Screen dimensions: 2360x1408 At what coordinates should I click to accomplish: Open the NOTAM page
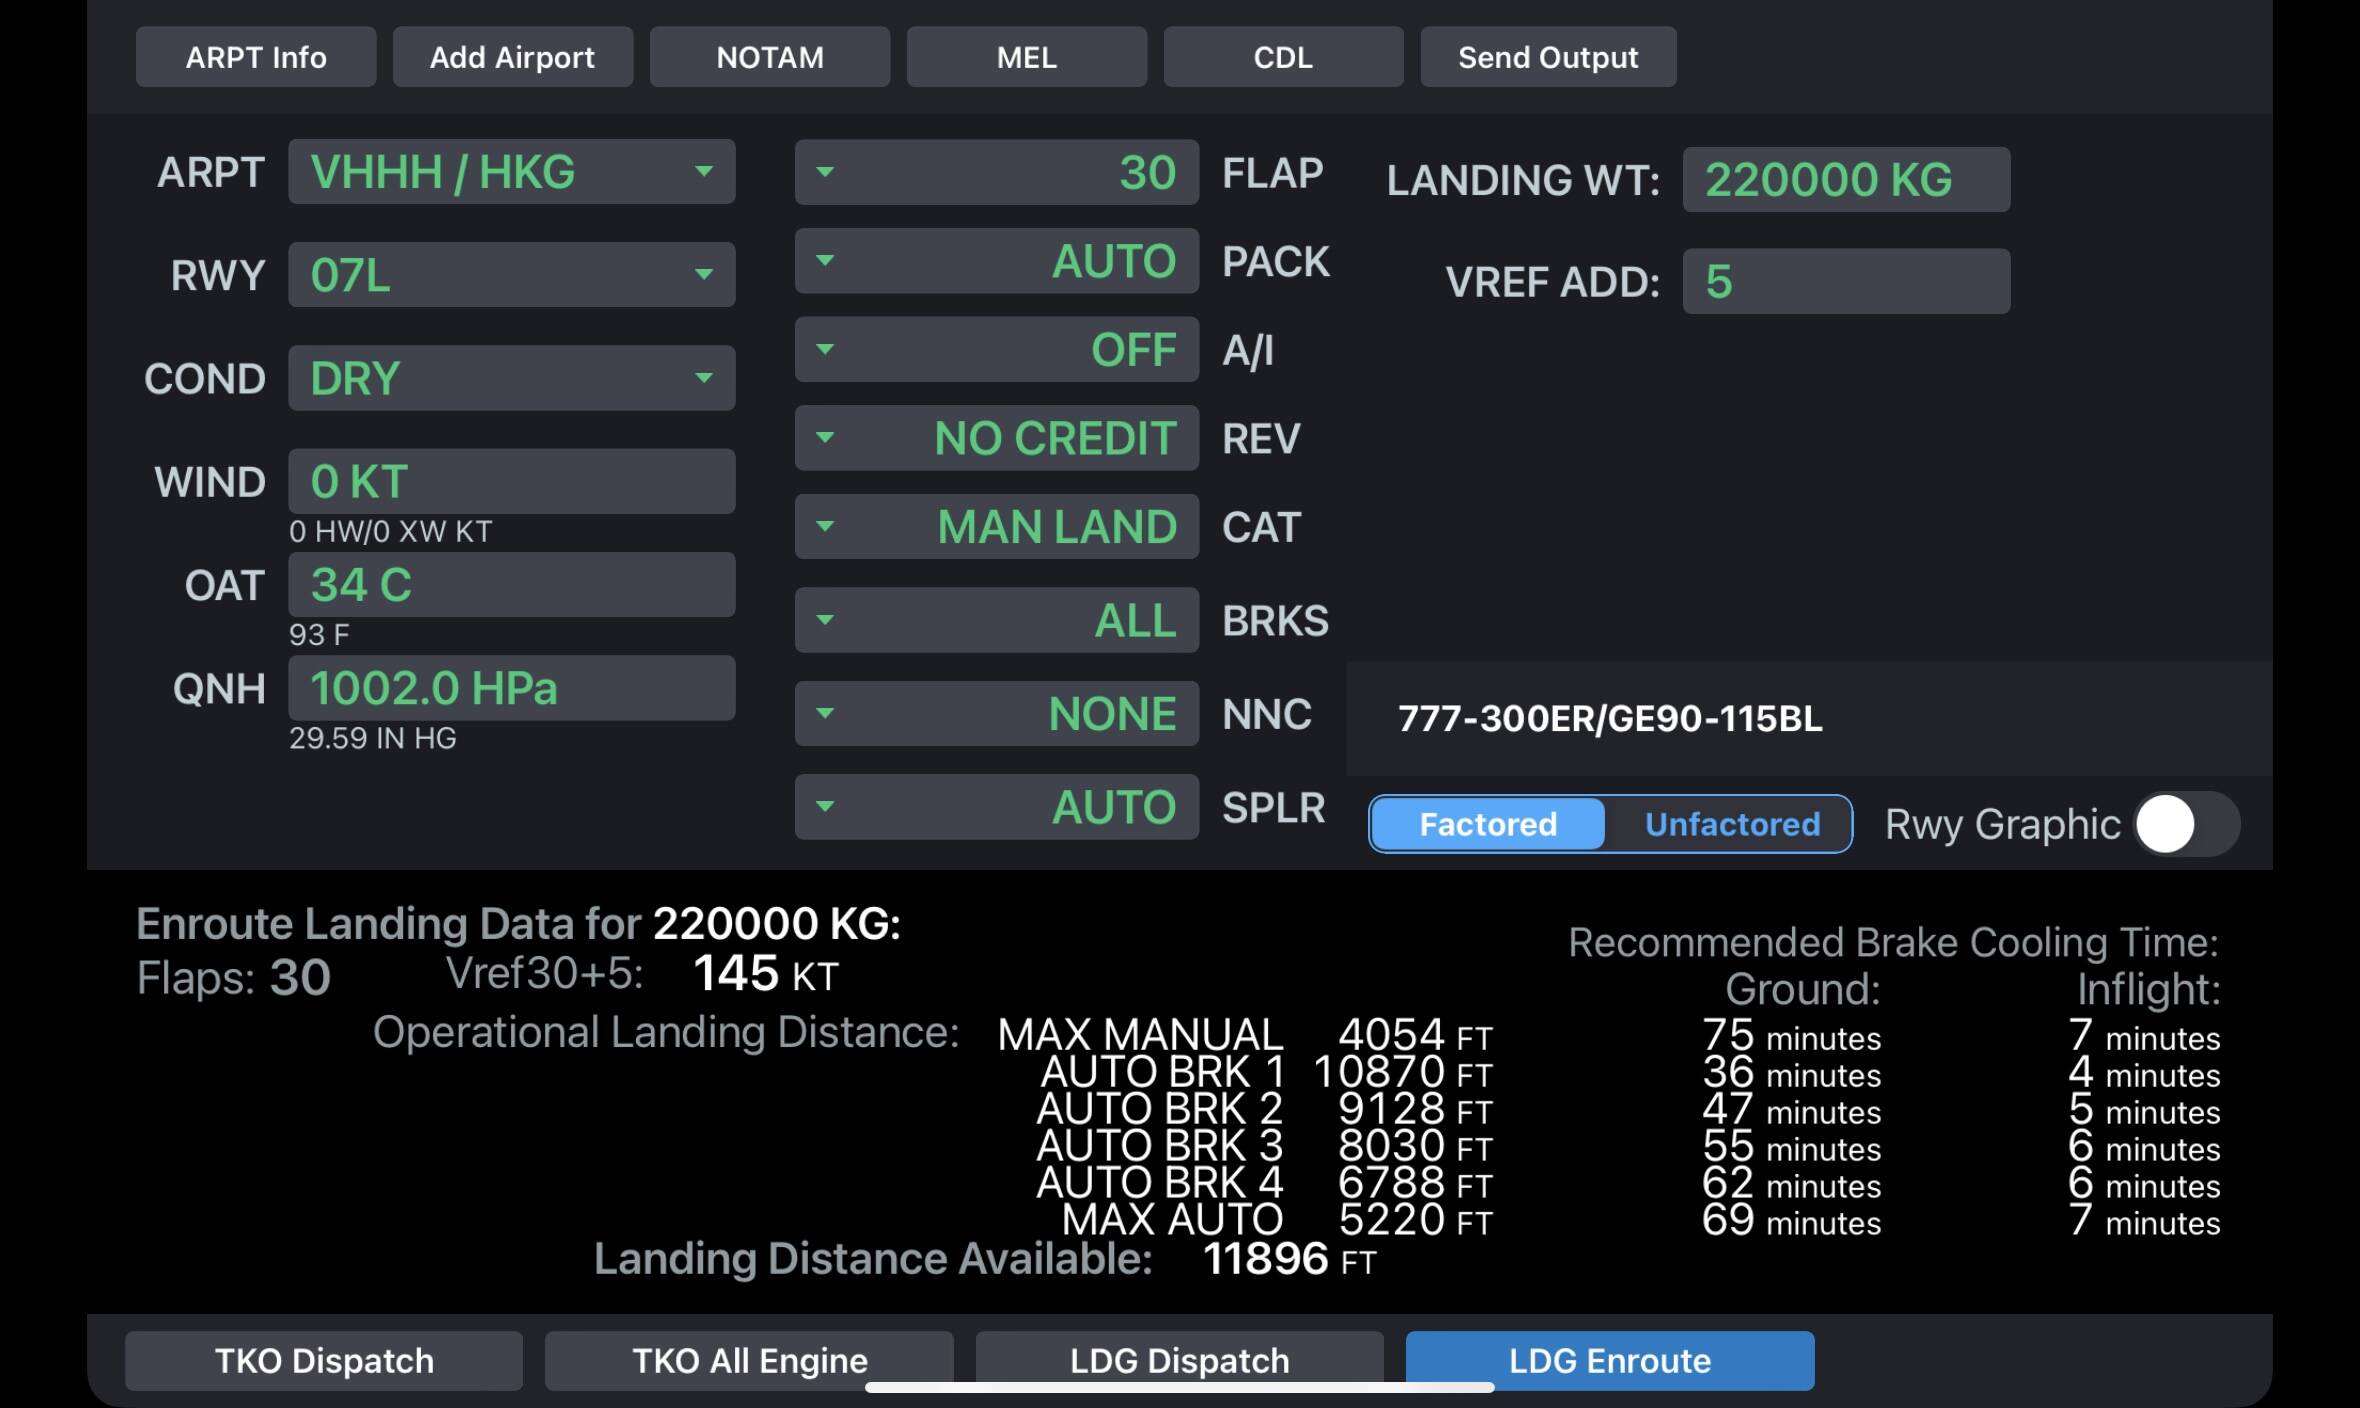(769, 57)
